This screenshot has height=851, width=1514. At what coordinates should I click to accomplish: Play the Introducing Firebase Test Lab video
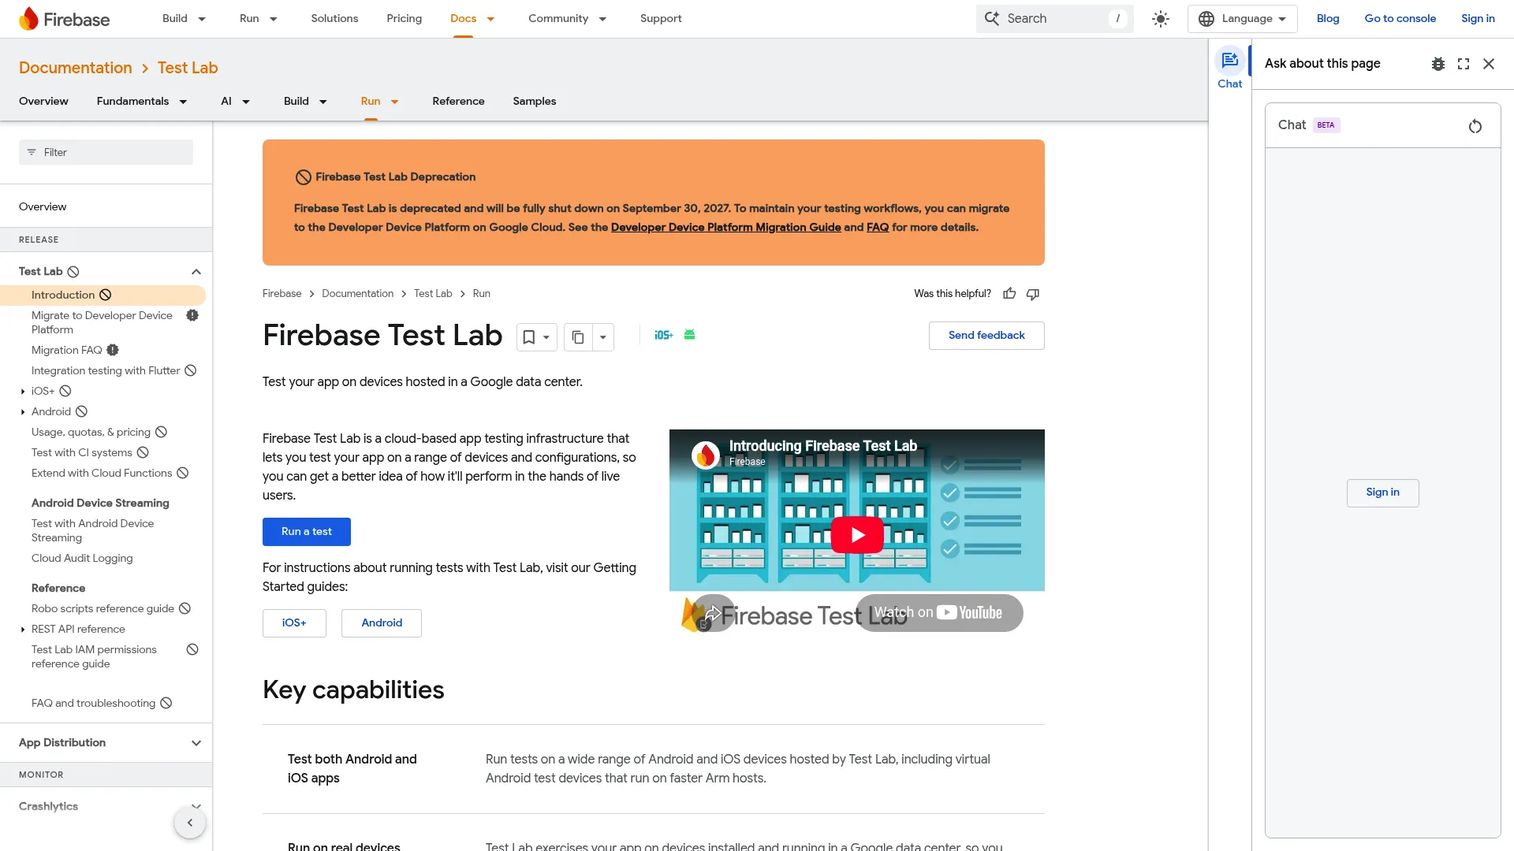tap(857, 535)
